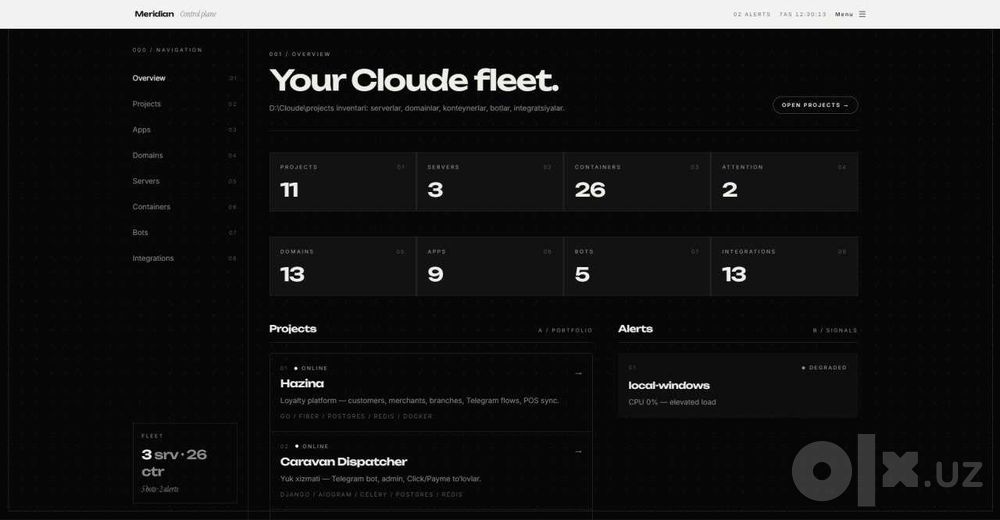Click the Caravan Dispatcher ONLINE status indicator
This screenshot has height=520, width=1000.
click(312, 447)
